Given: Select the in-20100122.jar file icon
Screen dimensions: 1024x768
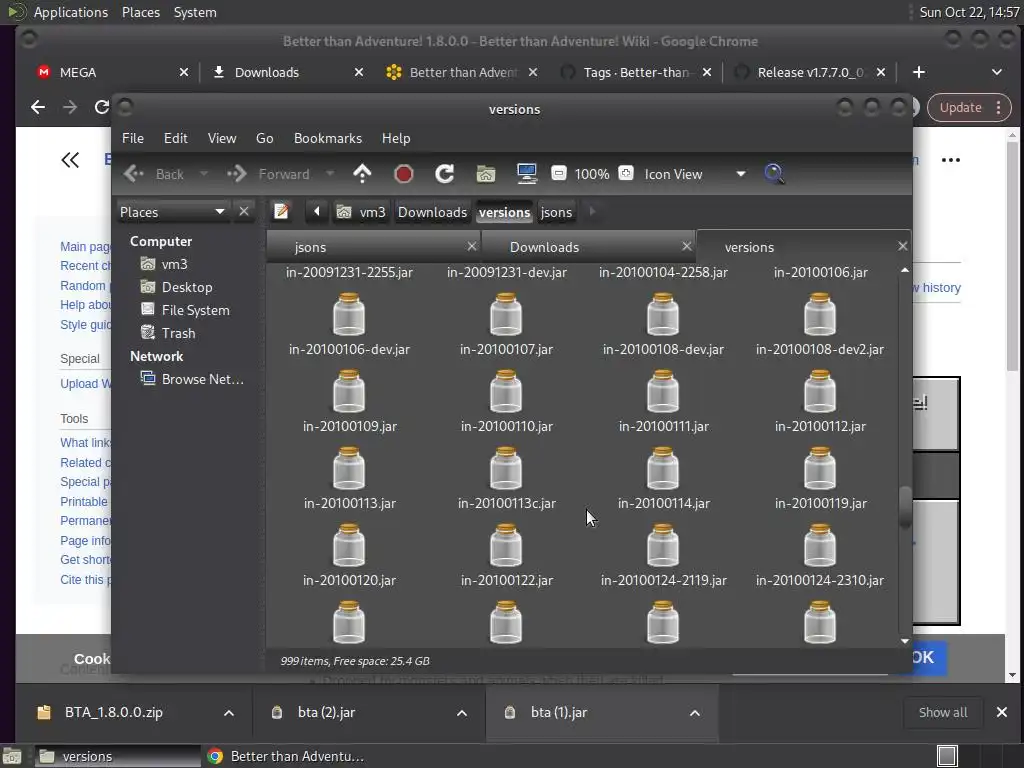Looking at the screenshot, I should click(x=506, y=545).
